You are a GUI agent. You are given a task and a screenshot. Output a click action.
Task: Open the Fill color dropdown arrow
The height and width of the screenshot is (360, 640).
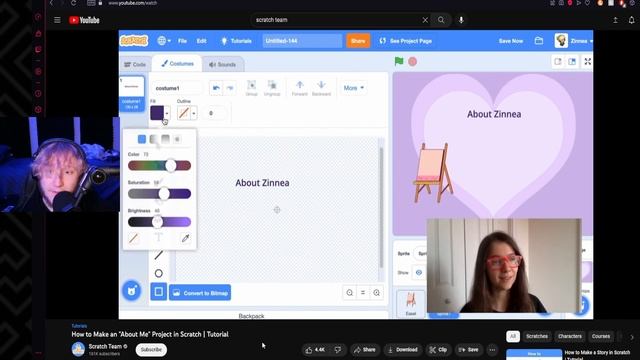(167, 113)
